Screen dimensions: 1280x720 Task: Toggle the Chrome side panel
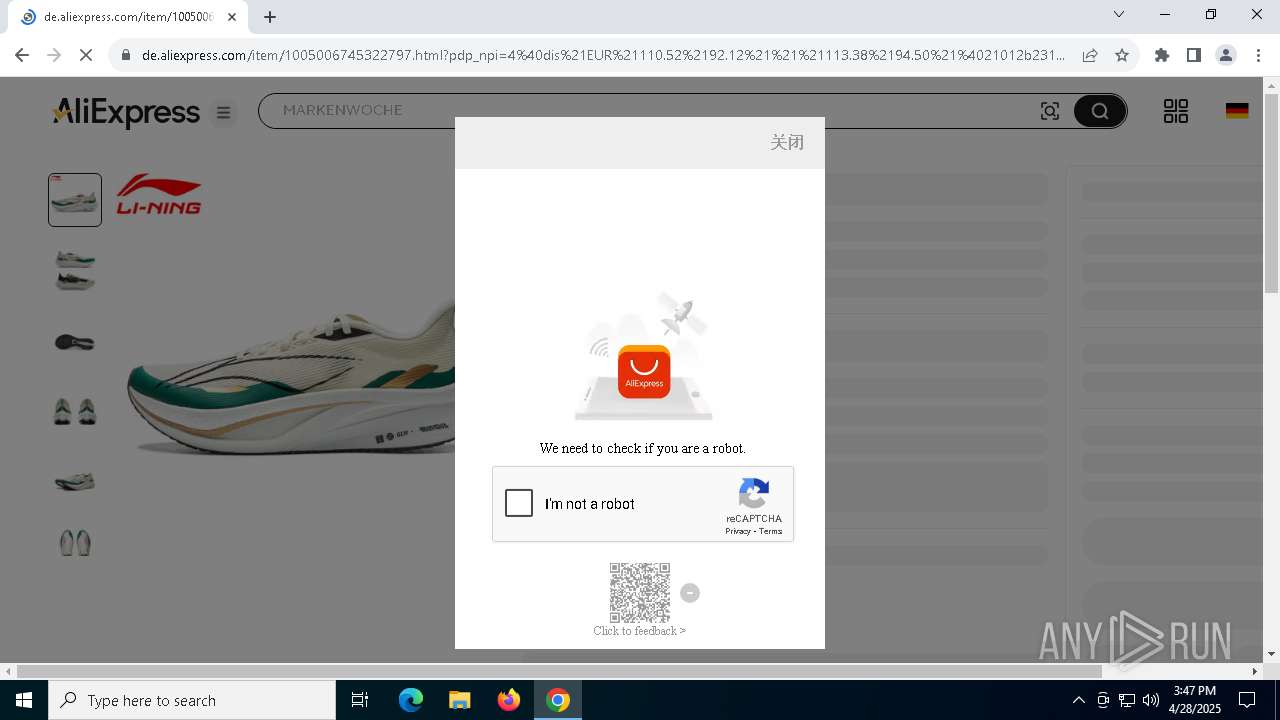[1194, 55]
